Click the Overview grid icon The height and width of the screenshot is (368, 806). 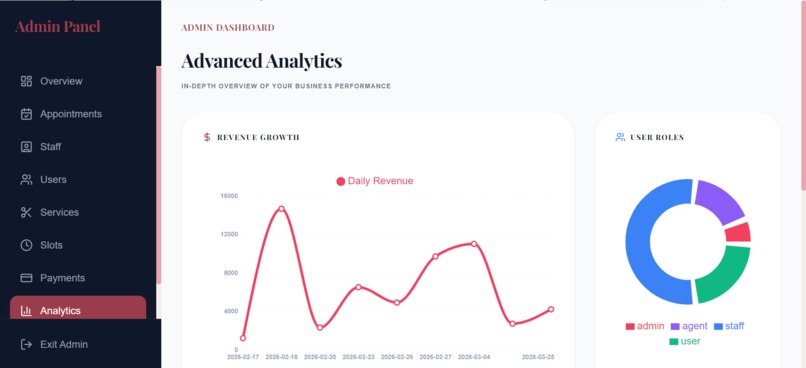(26, 81)
